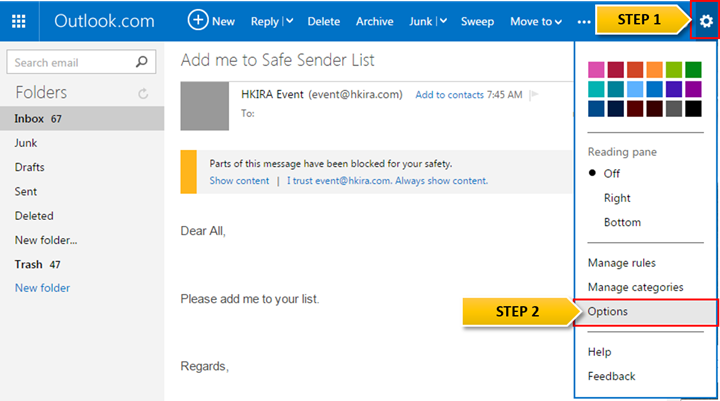Click the search magnifier icon
Image resolution: width=720 pixels, height=401 pixels.
(141, 62)
